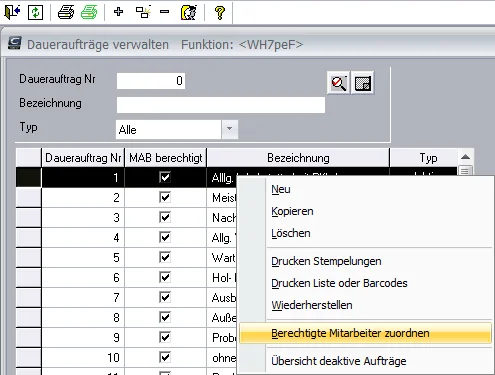Select Berechtigte Mitarbeiter zuordnen
Viewport: 495px width, 375px height.
pos(365,333)
